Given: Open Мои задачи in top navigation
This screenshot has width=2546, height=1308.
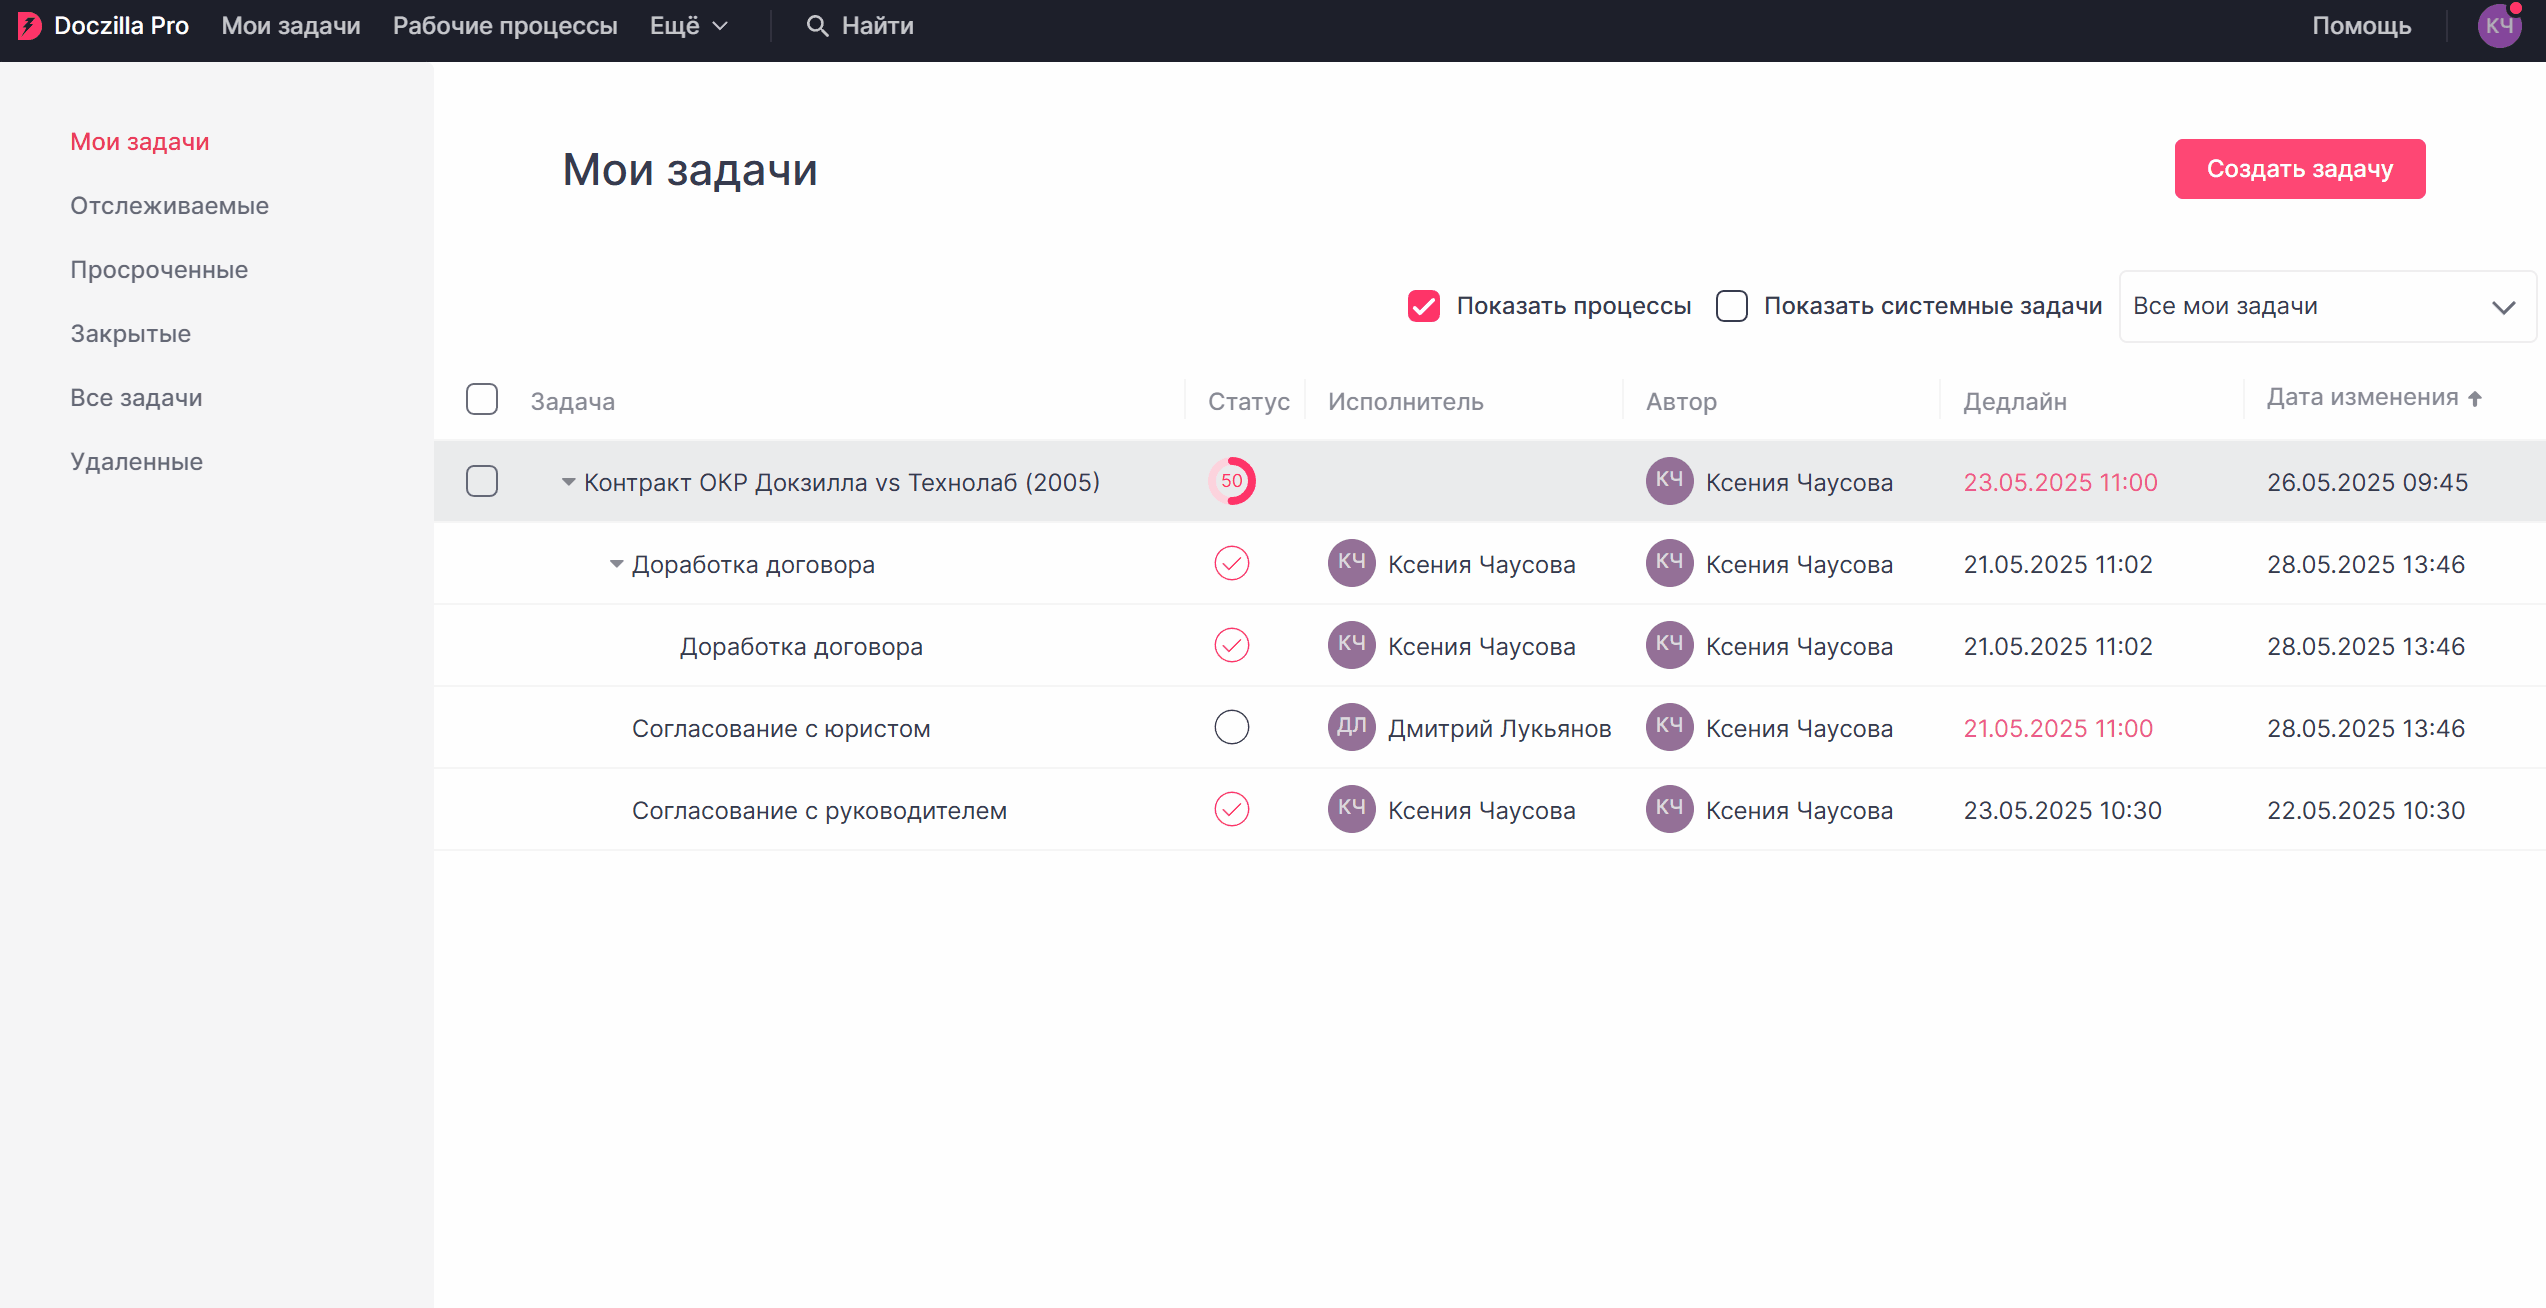Looking at the screenshot, I should coord(291,26).
